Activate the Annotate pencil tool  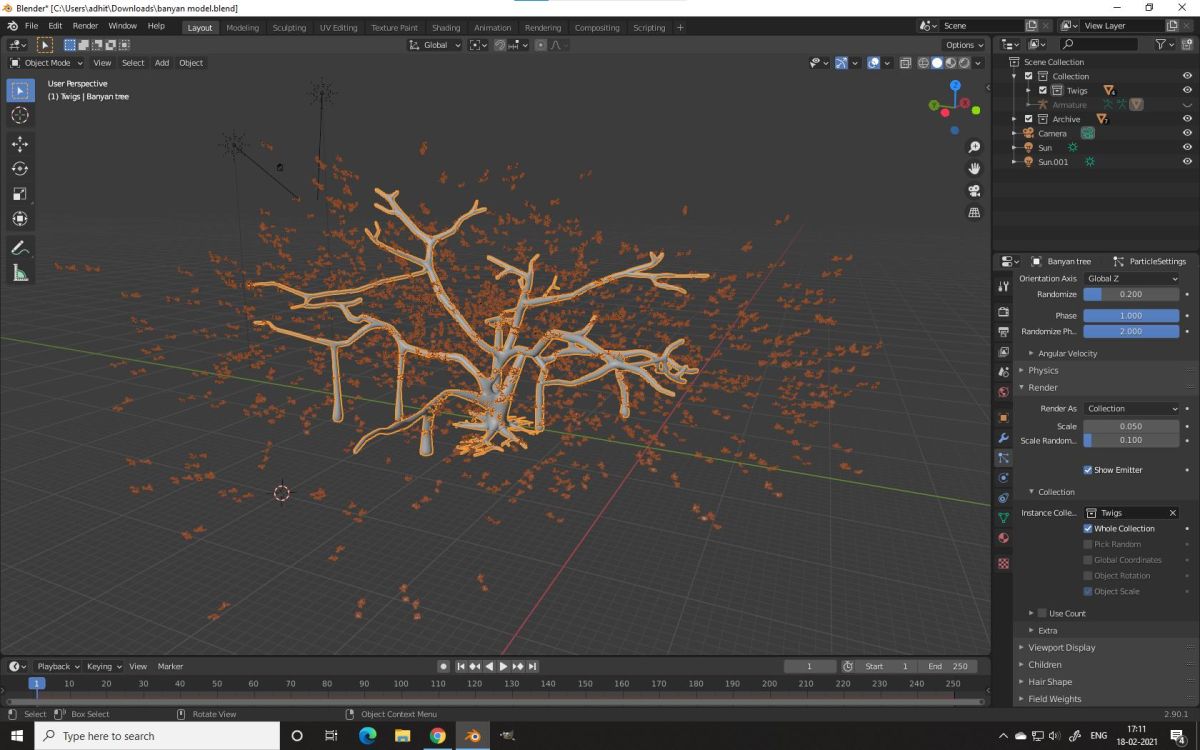click(x=20, y=248)
